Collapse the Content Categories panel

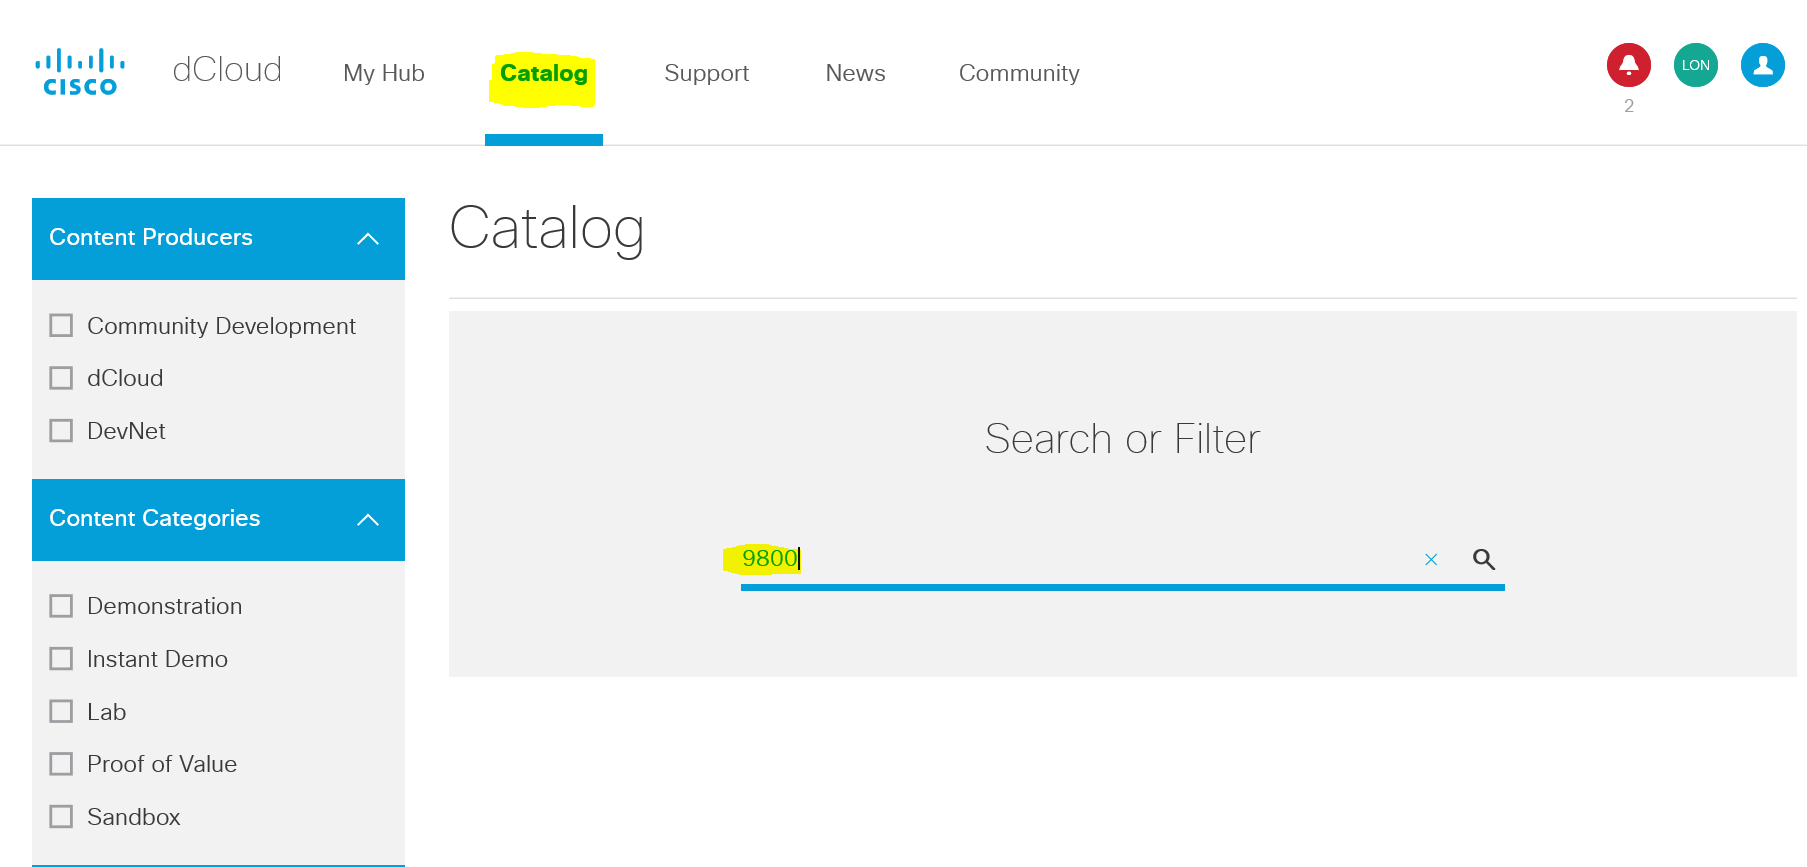[368, 519]
